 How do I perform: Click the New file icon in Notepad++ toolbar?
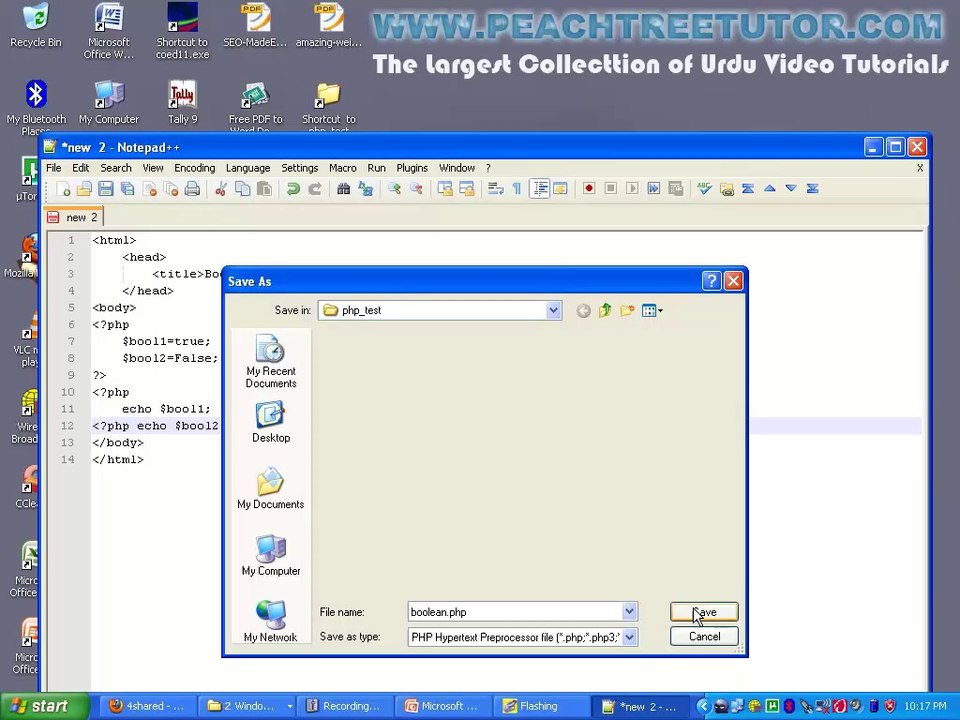64,189
